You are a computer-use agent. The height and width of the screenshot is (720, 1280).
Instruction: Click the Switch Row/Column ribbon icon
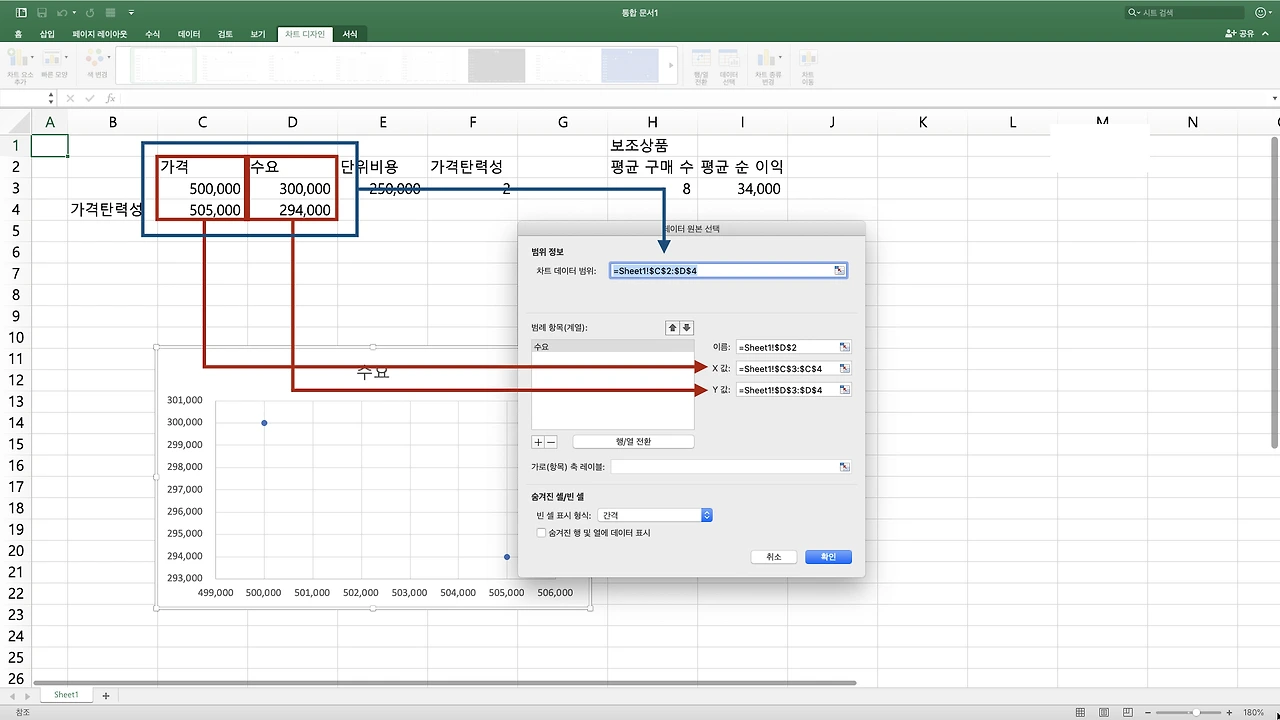(701, 65)
